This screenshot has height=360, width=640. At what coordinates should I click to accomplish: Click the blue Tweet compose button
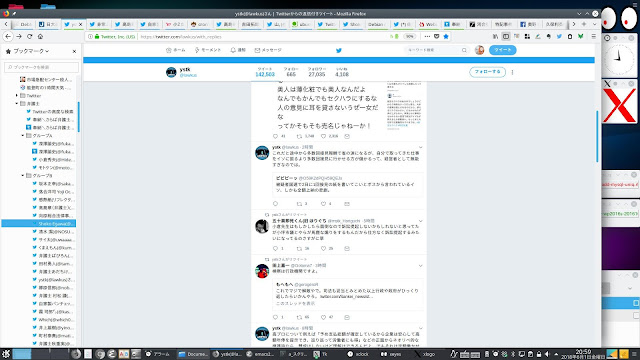coord(502,50)
